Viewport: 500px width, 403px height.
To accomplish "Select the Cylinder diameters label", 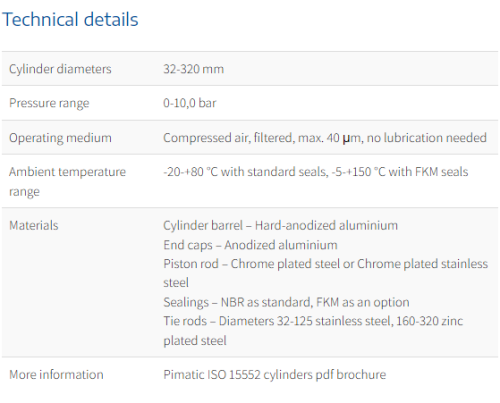I will (x=60, y=69).
